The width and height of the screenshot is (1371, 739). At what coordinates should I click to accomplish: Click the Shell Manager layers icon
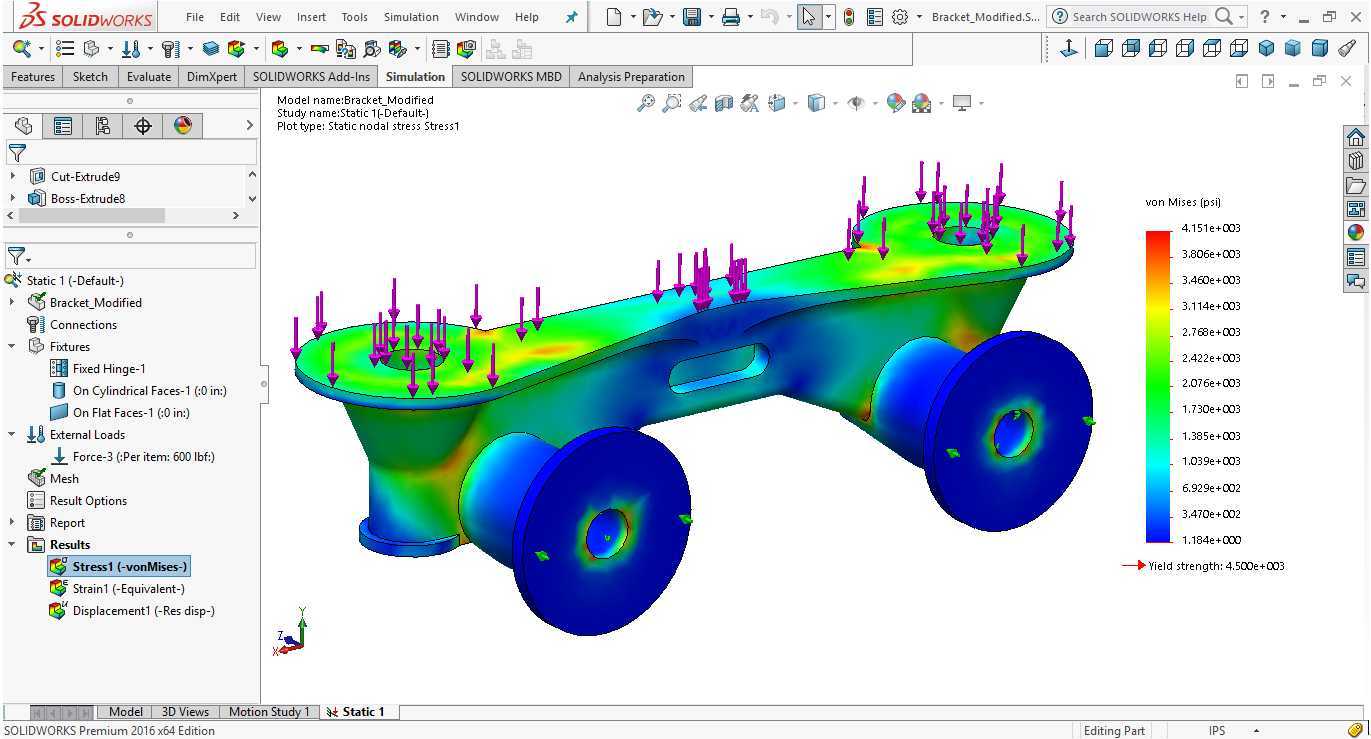click(210, 48)
